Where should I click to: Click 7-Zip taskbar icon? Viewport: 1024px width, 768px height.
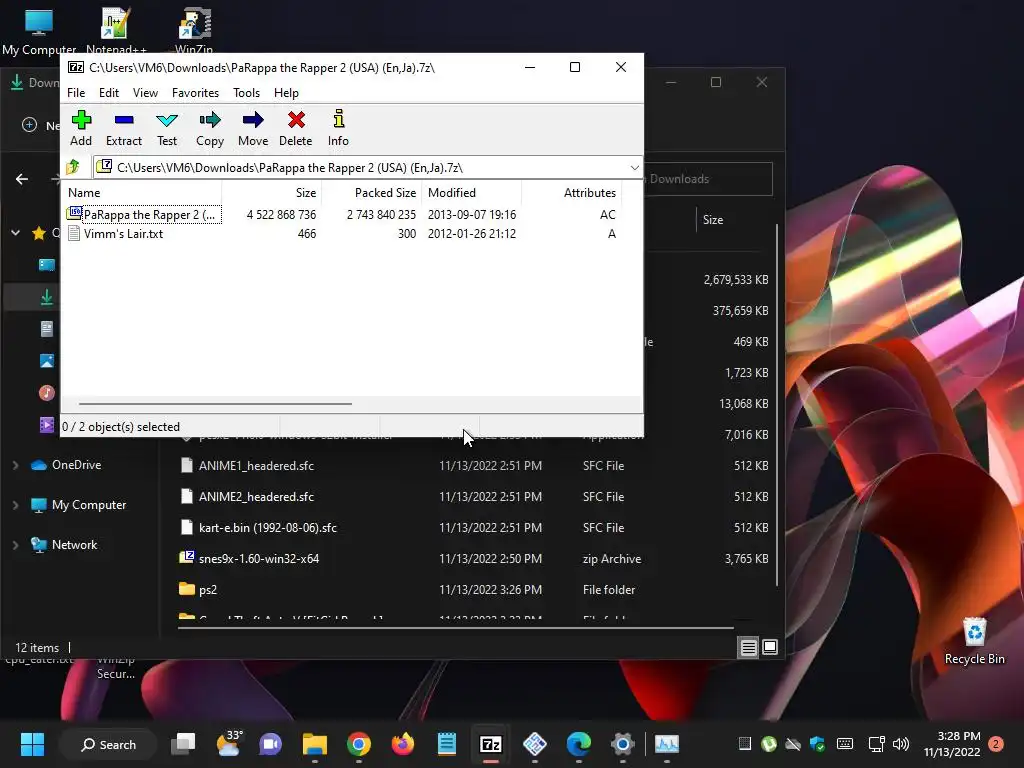pos(490,744)
